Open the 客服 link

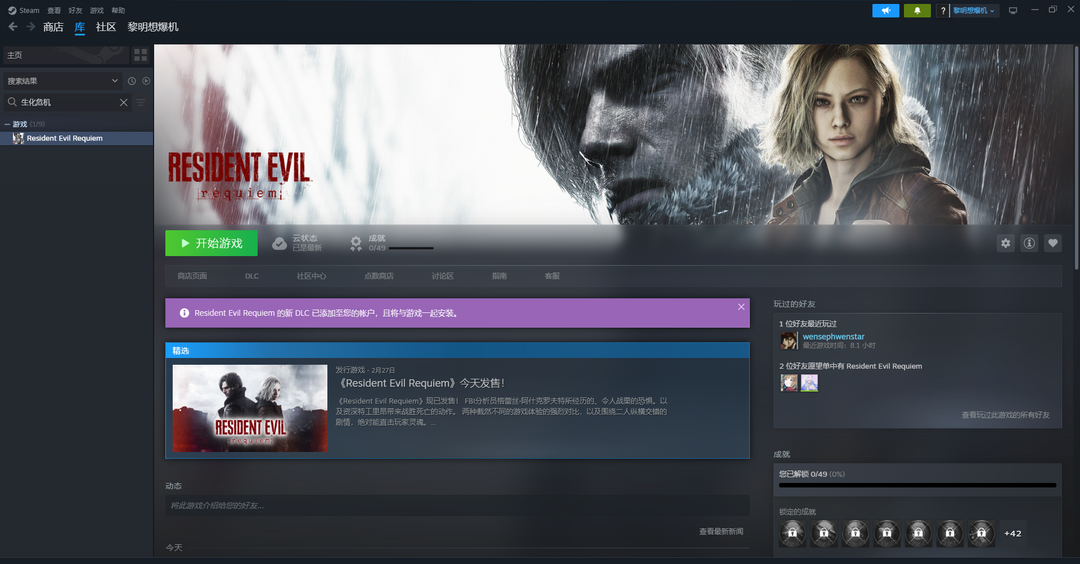552,276
